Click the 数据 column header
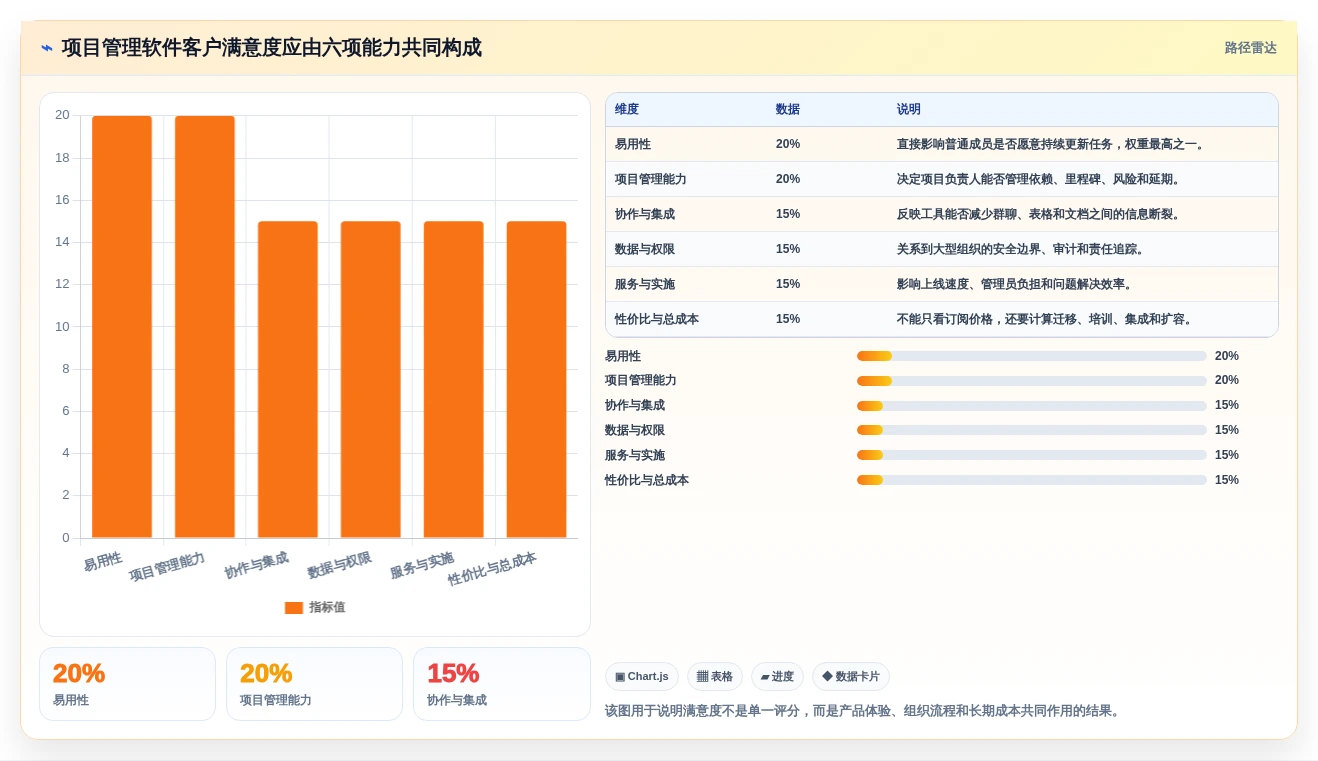This screenshot has height=761, width=1318. [788, 110]
